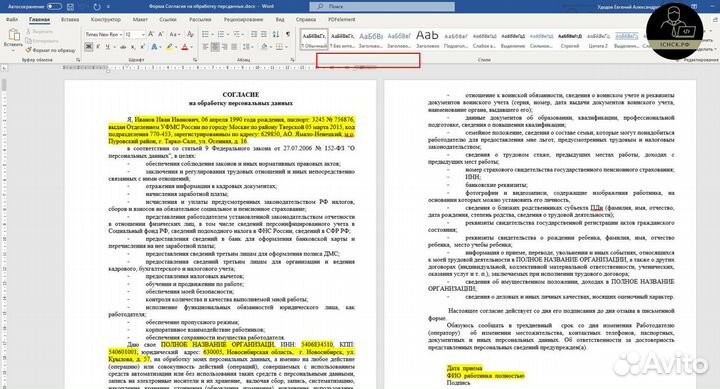720x389 pixels.
Task: Click the sort A-Z icon
Action: pyautogui.click(x=276, y=34)
